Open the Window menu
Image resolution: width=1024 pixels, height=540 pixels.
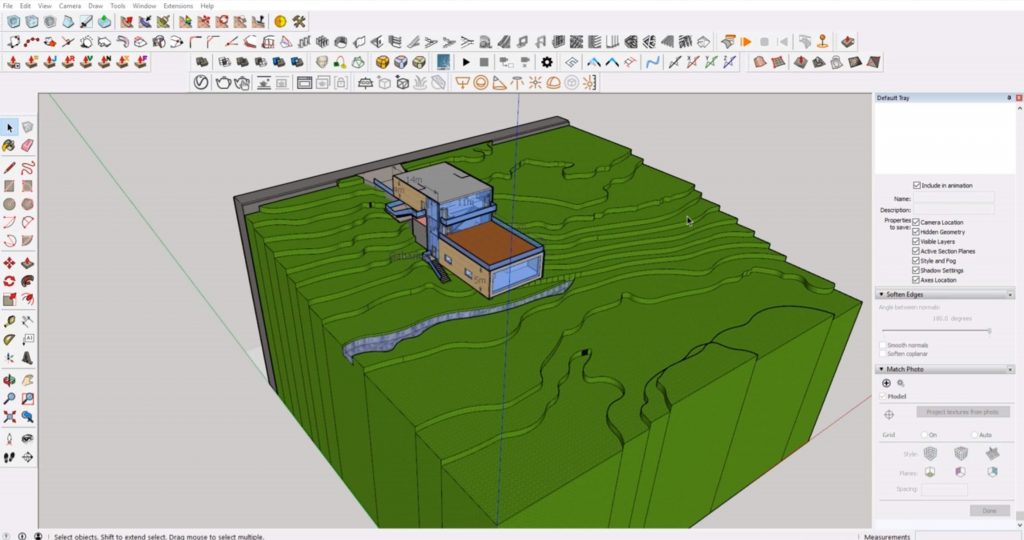[x=144, y=6]
